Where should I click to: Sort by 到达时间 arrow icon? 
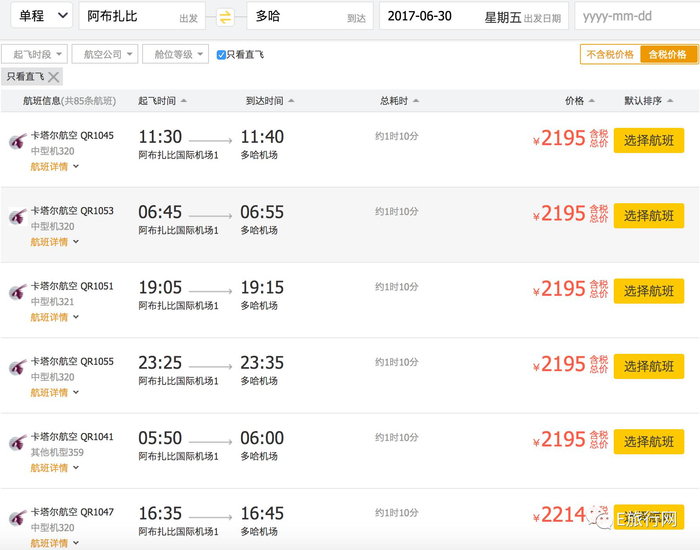point(290,101)
